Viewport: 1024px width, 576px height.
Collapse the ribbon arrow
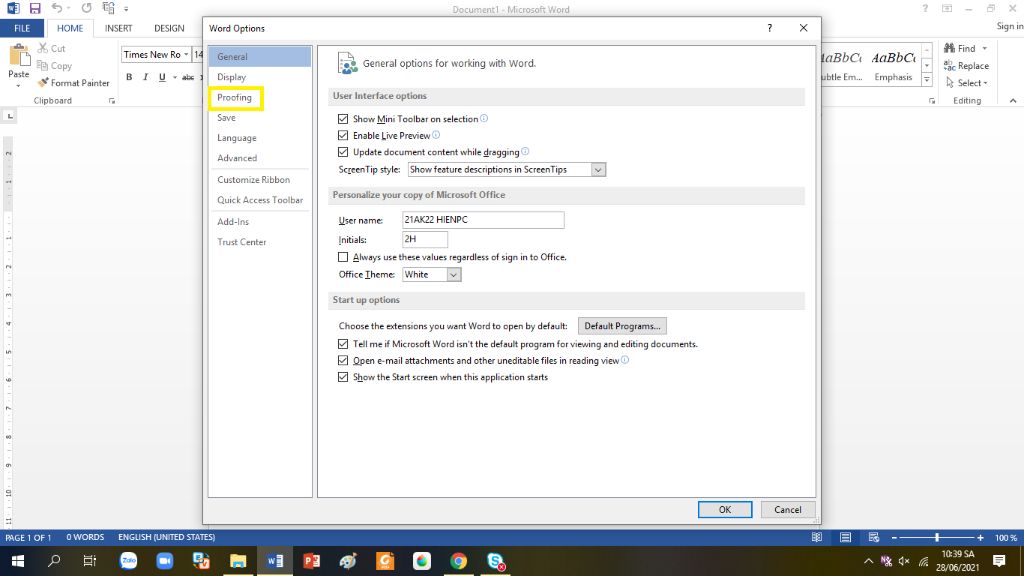[1013, 101]
